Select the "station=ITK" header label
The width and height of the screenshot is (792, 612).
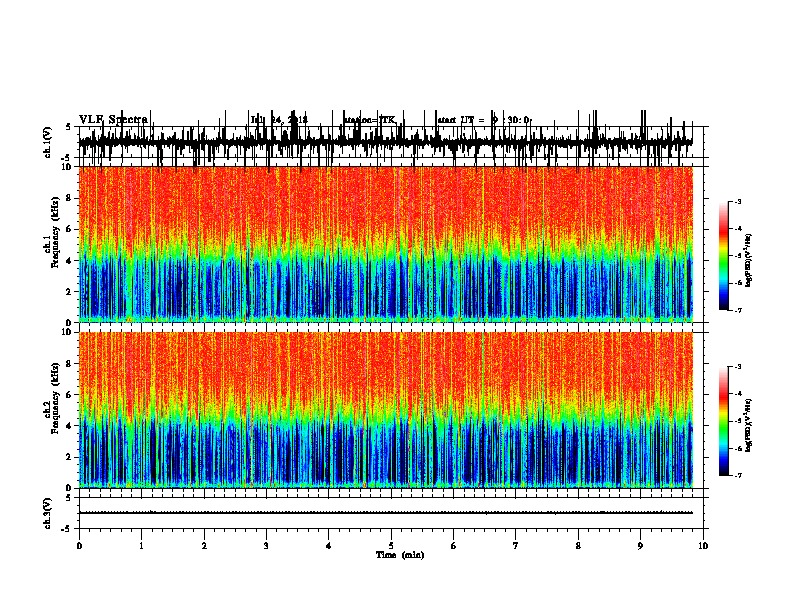click(370, 120)
